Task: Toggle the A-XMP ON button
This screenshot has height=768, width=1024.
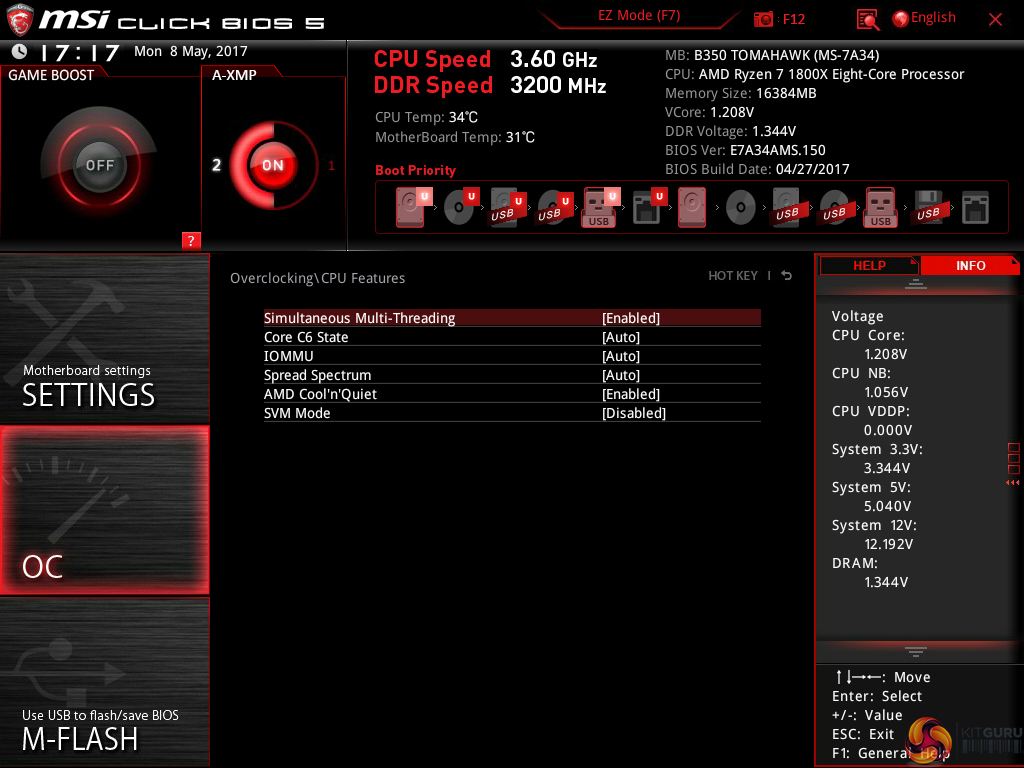Action: click(273, 165)
